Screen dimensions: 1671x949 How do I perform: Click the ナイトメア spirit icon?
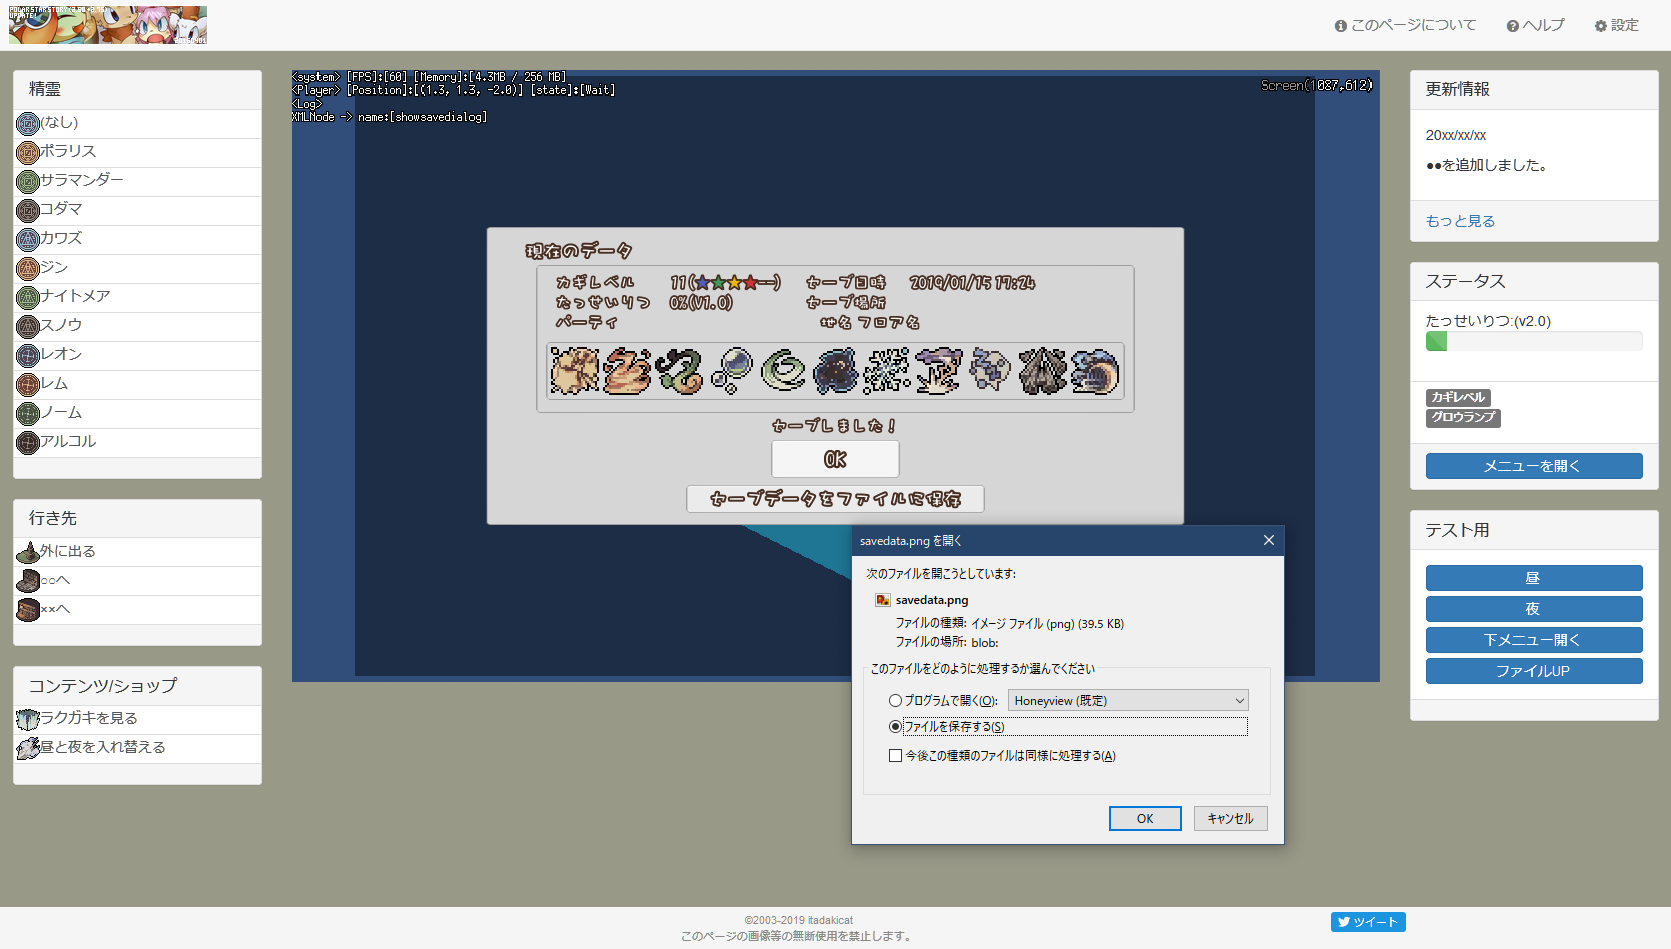coord(28,297)
